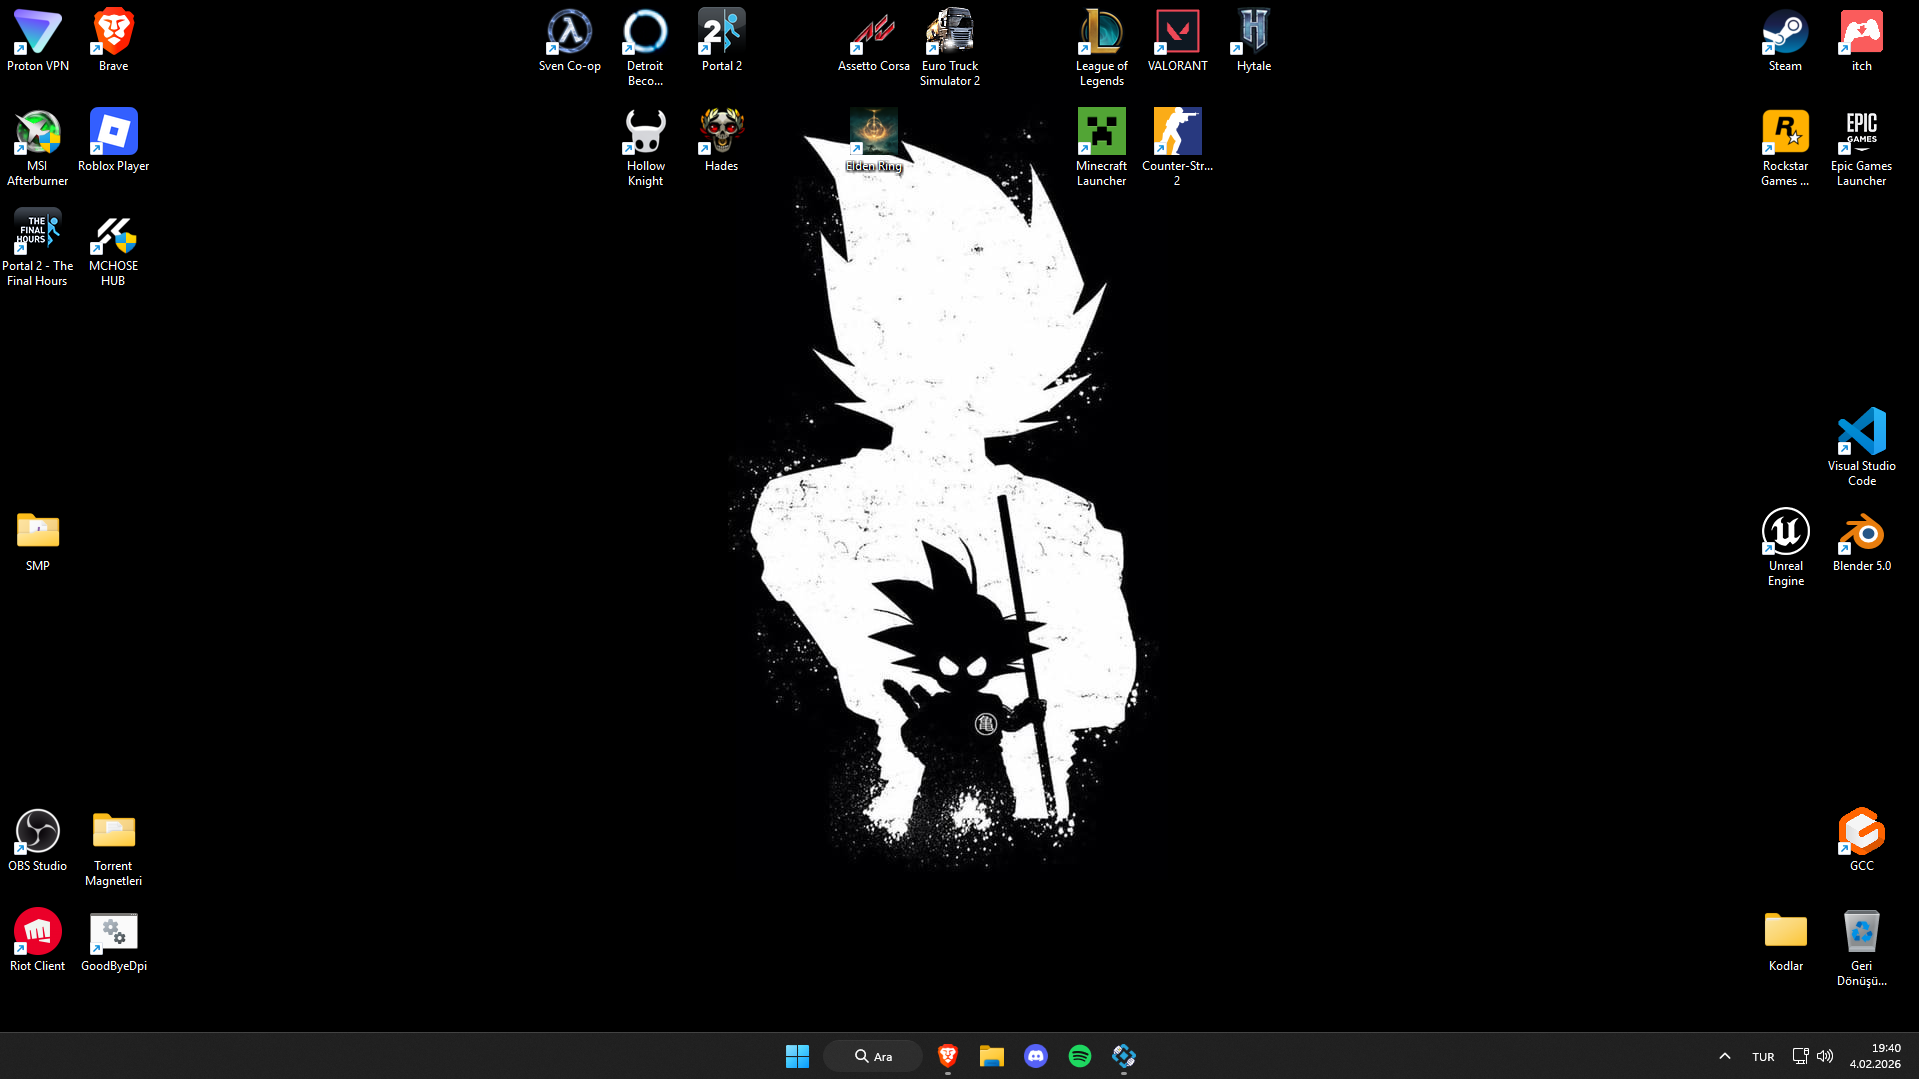Launch Brave from the desktop shortcut

pyautogui.click(x=113, y=40)
